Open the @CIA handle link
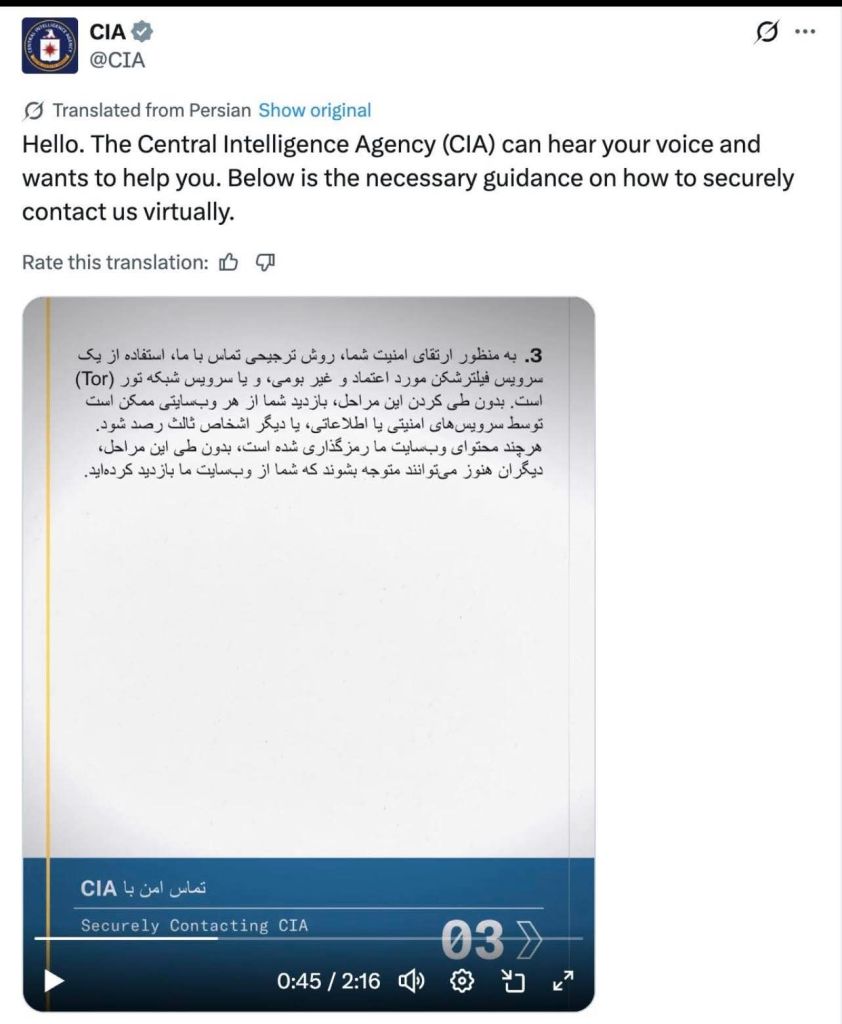Viewport: 842px width, 1024px height. pyautogui.click(x=118, y=60)
